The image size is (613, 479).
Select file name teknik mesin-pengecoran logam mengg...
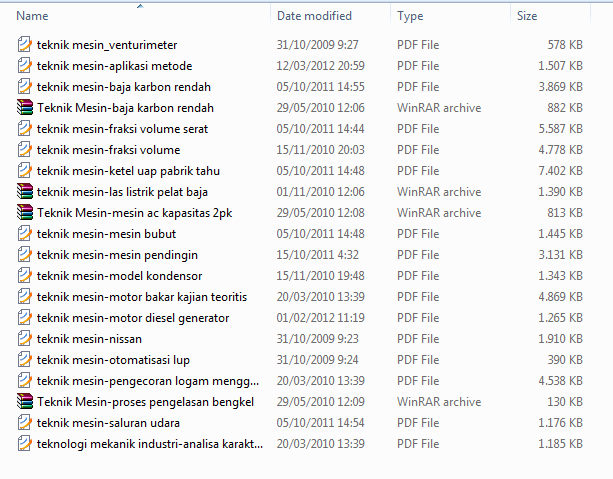click(148, 381)
